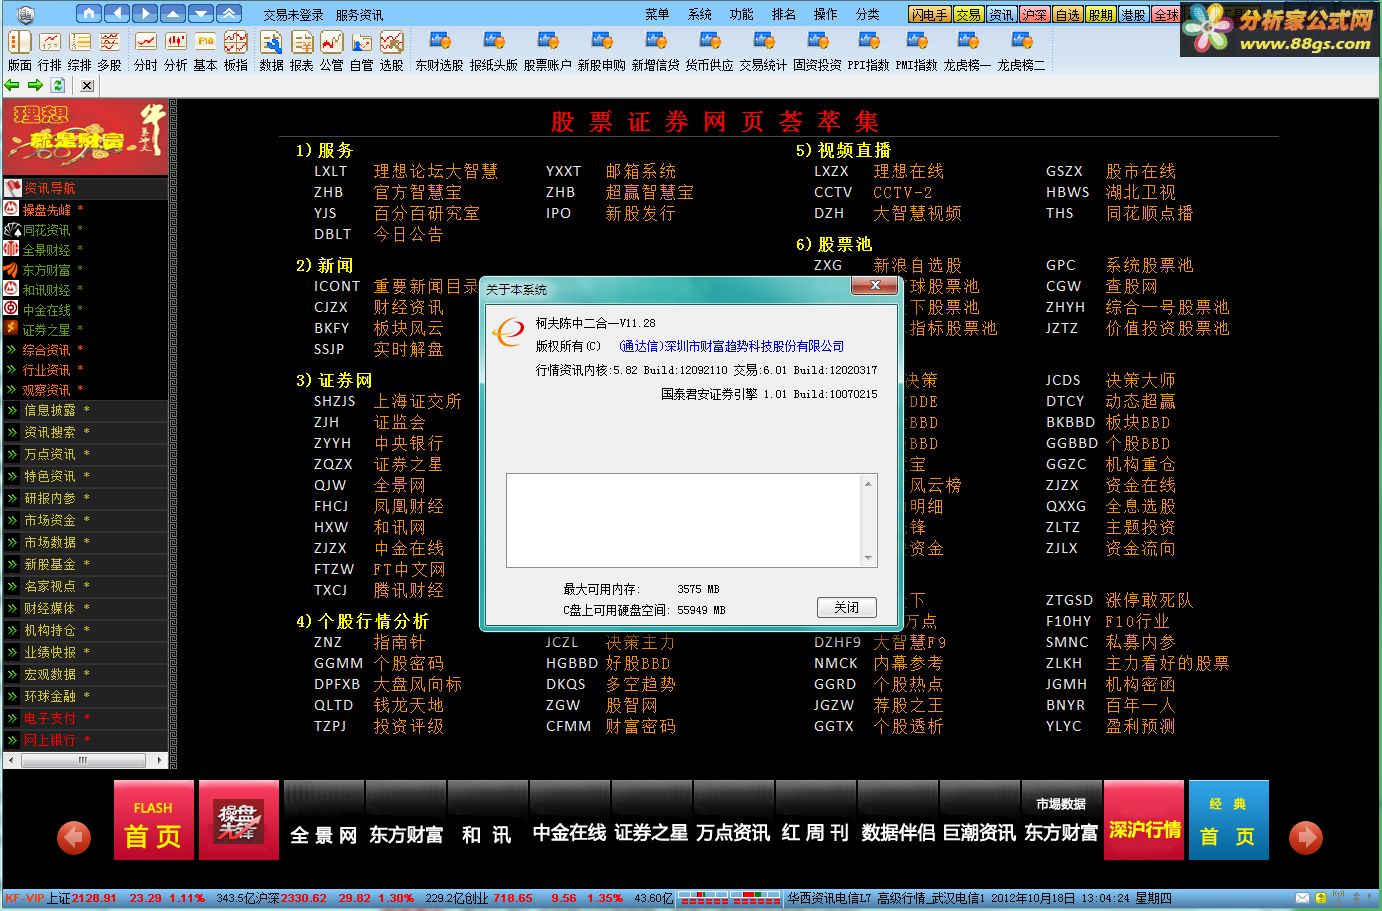Open the 货币供应 toolbar icon
Screen dimensions: 1382x911
[710, 51]
